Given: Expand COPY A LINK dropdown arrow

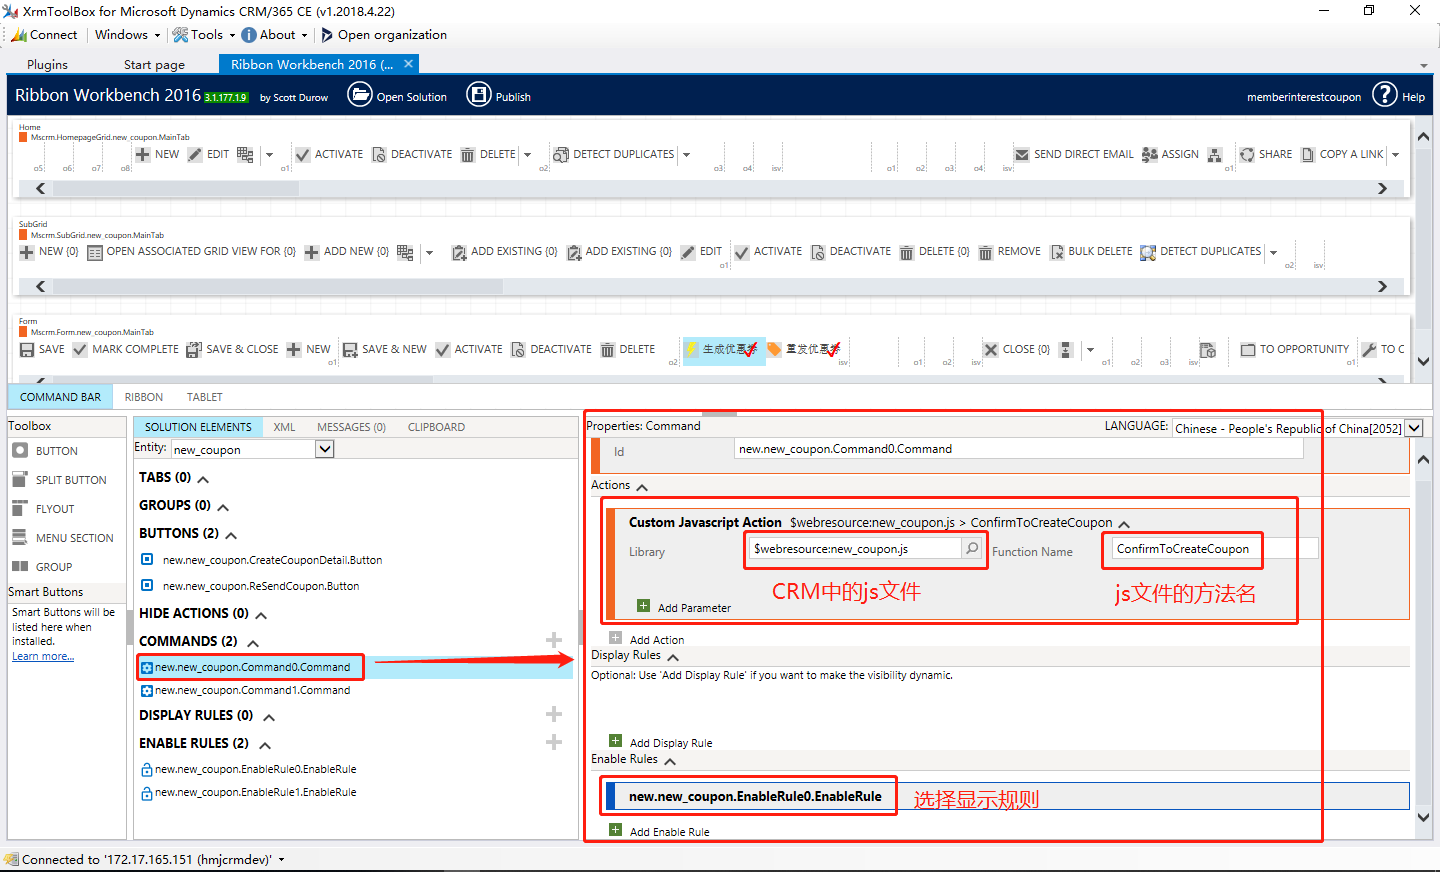Looking at the screenshot, I should (x=1395, y=155).
